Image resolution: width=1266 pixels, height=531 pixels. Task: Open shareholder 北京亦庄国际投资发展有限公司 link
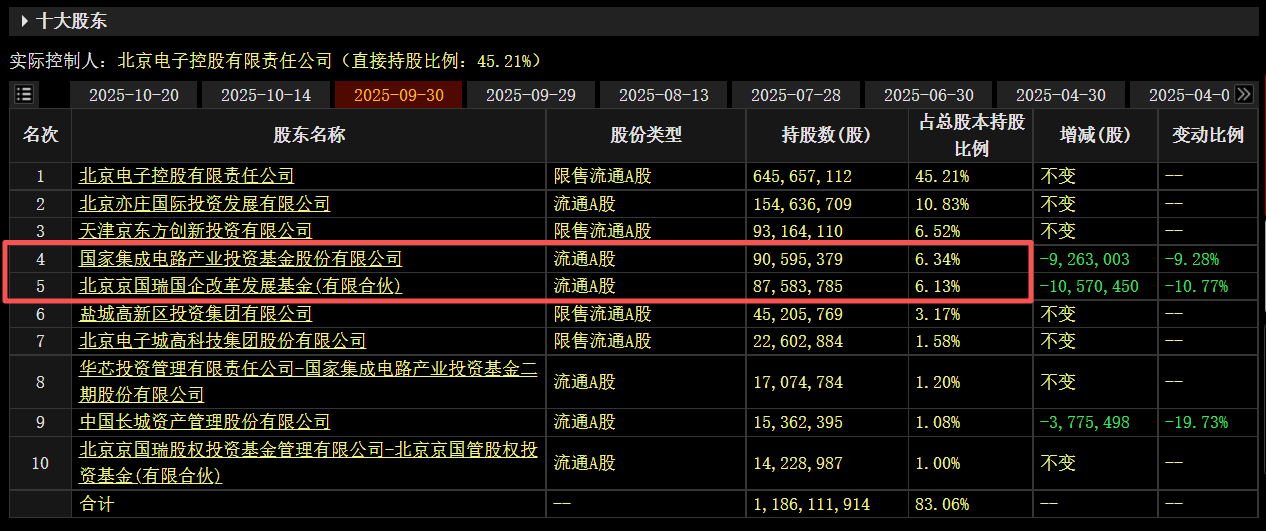[x=205, y=204]
